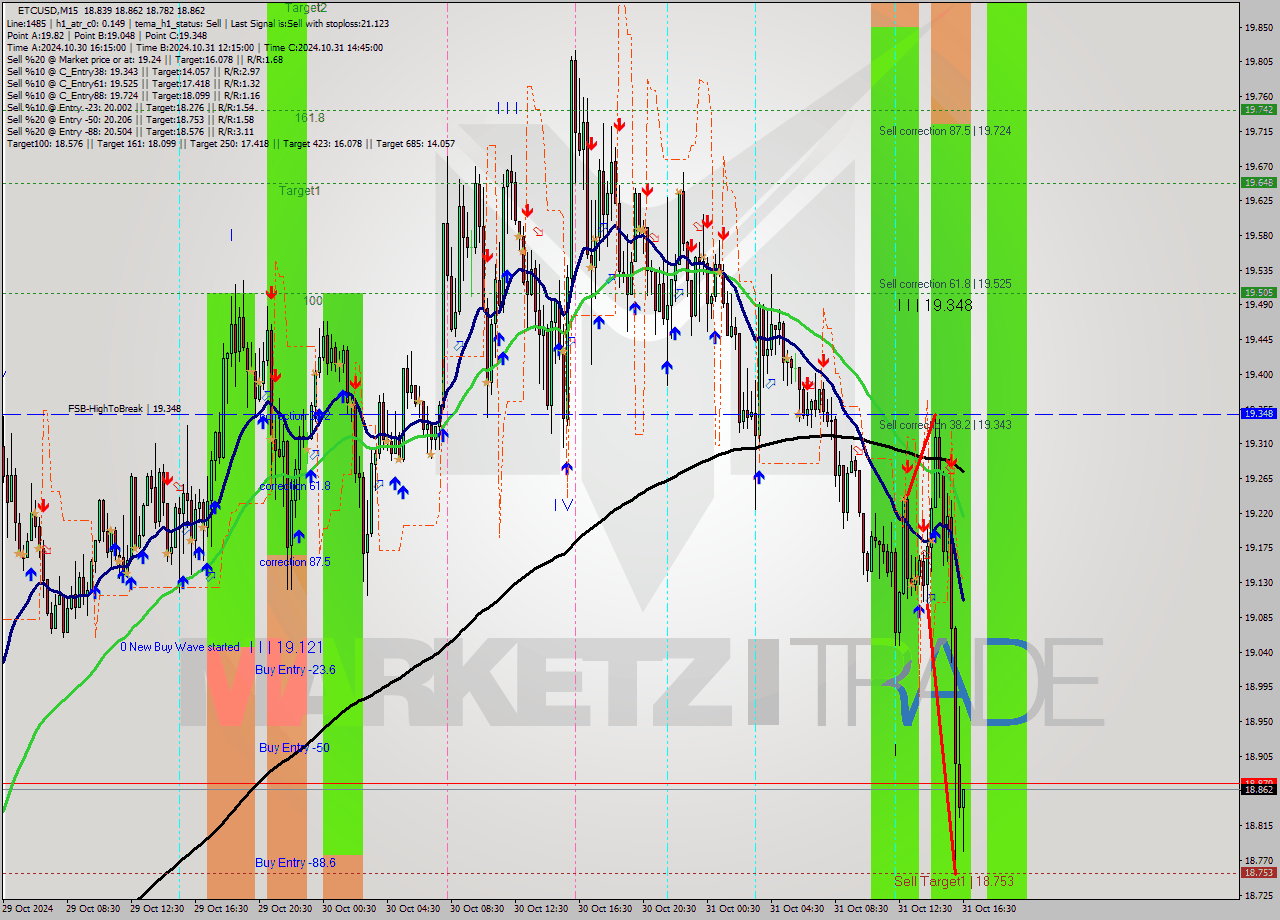Click the large '| | | 19.348' wave label
The image size is (1280, 920).
[x=935, y=305]
